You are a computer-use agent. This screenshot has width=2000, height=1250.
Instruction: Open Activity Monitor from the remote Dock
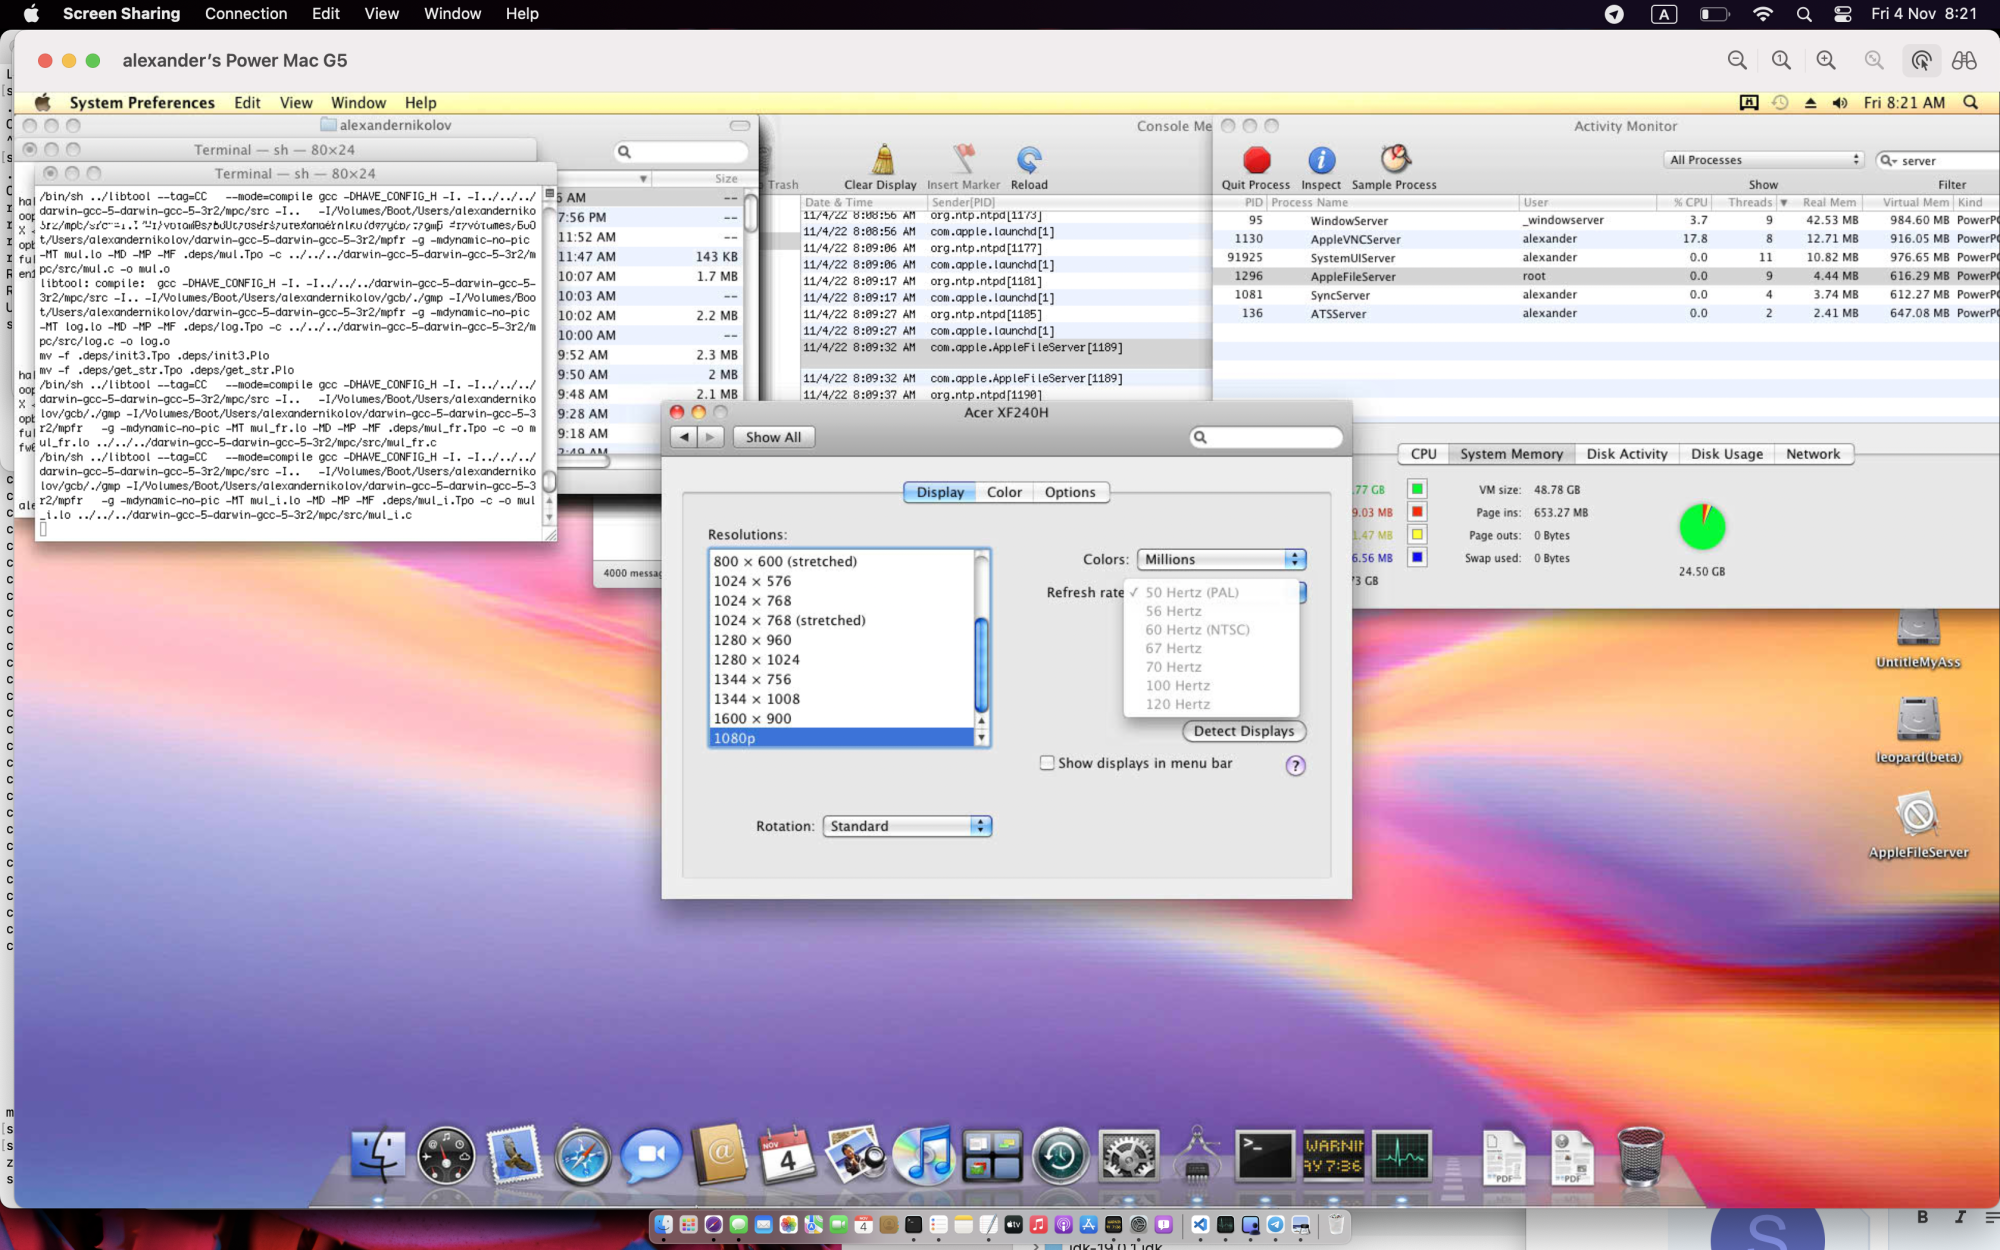pyautogui.click(x=1402, y=1156)
